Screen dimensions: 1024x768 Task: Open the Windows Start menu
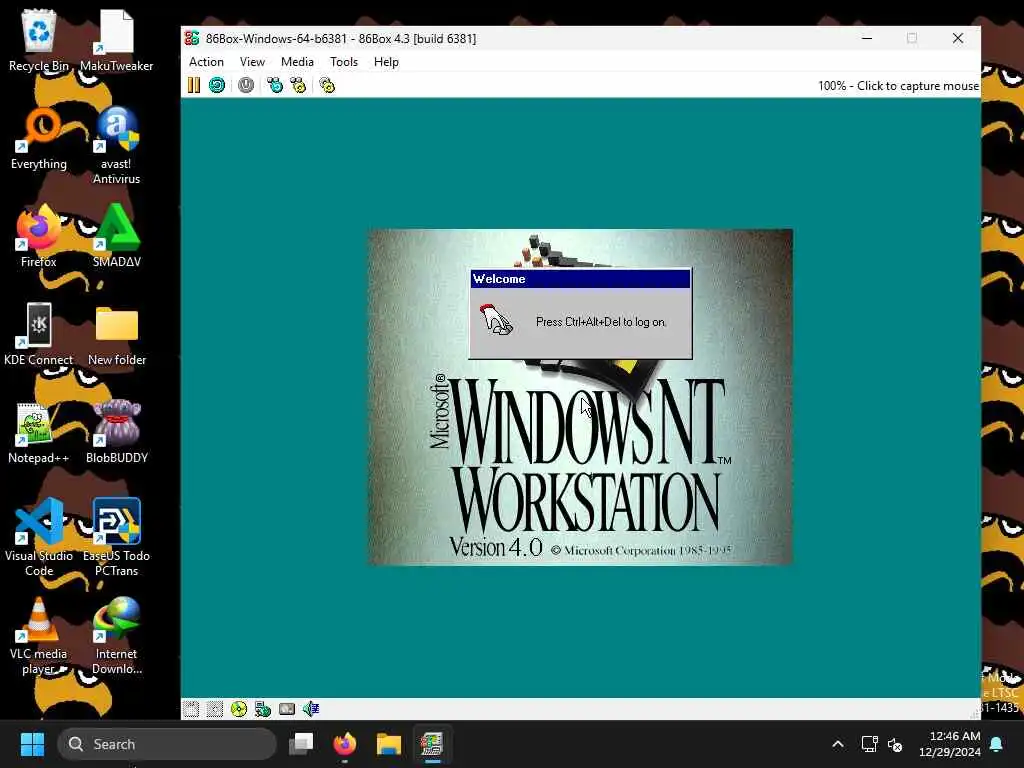point(32,744)
